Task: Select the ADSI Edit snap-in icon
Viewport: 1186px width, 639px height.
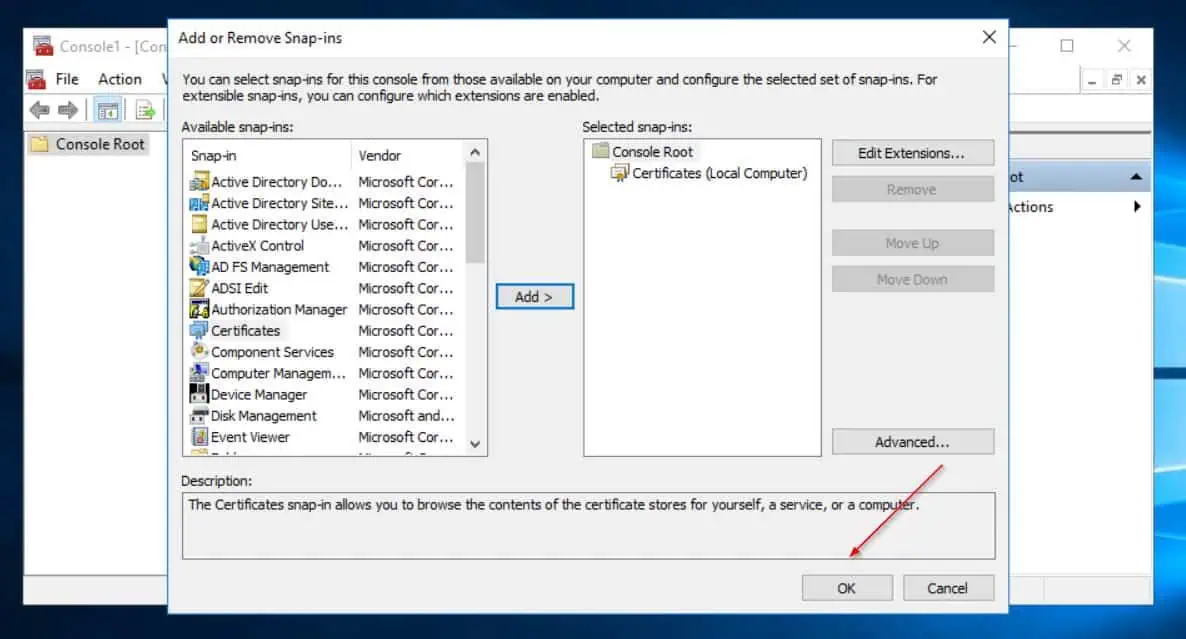Action: [x=199, y=287]
